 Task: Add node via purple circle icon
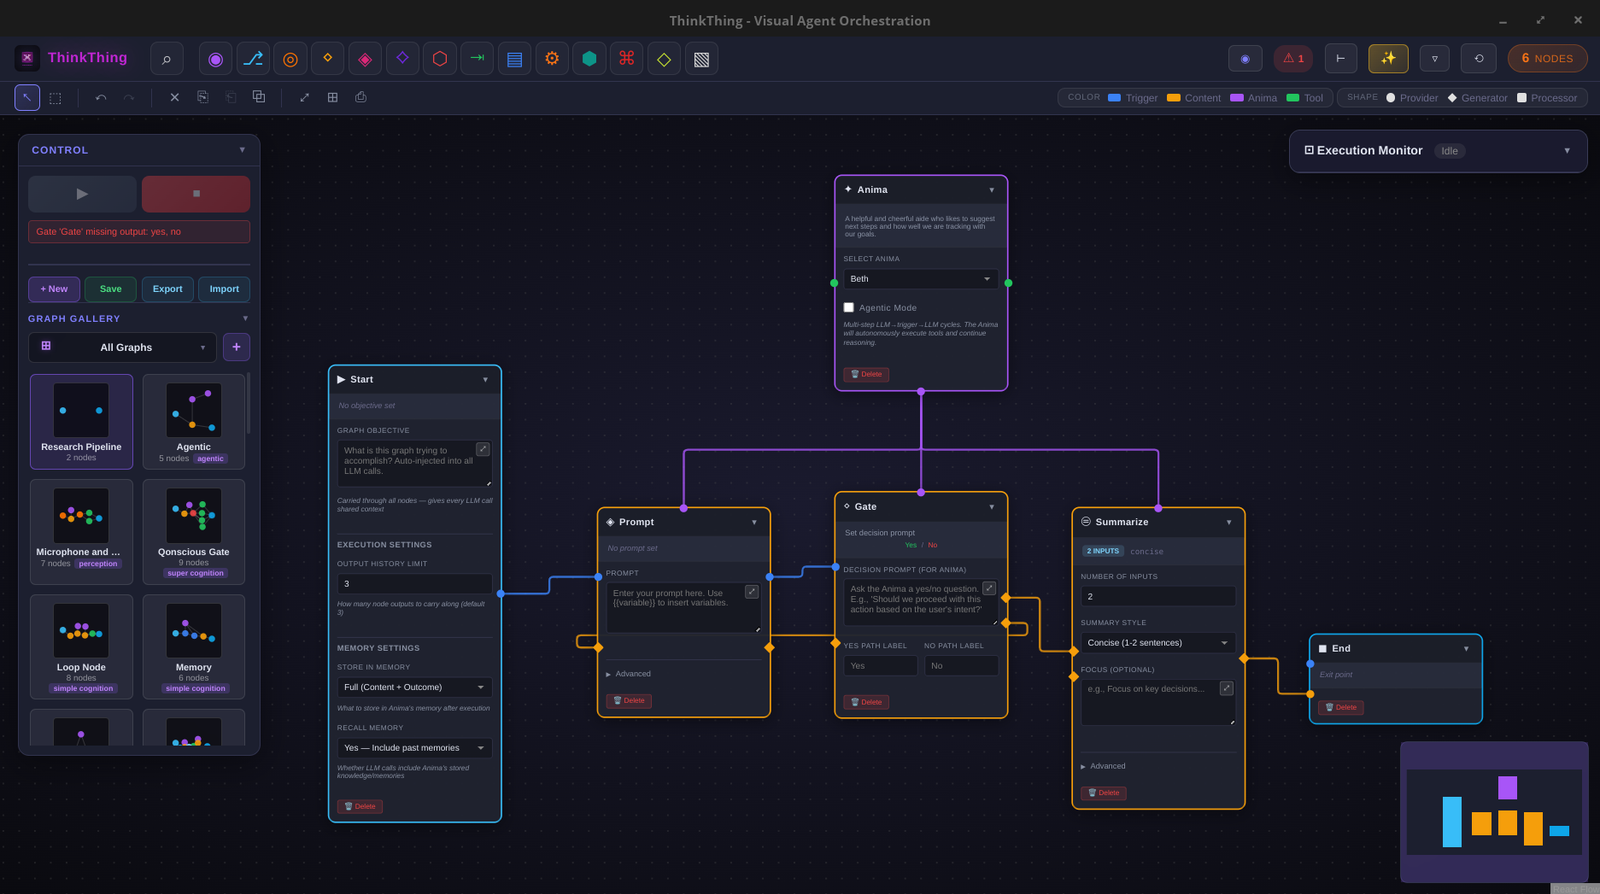(x=215, y=59)
